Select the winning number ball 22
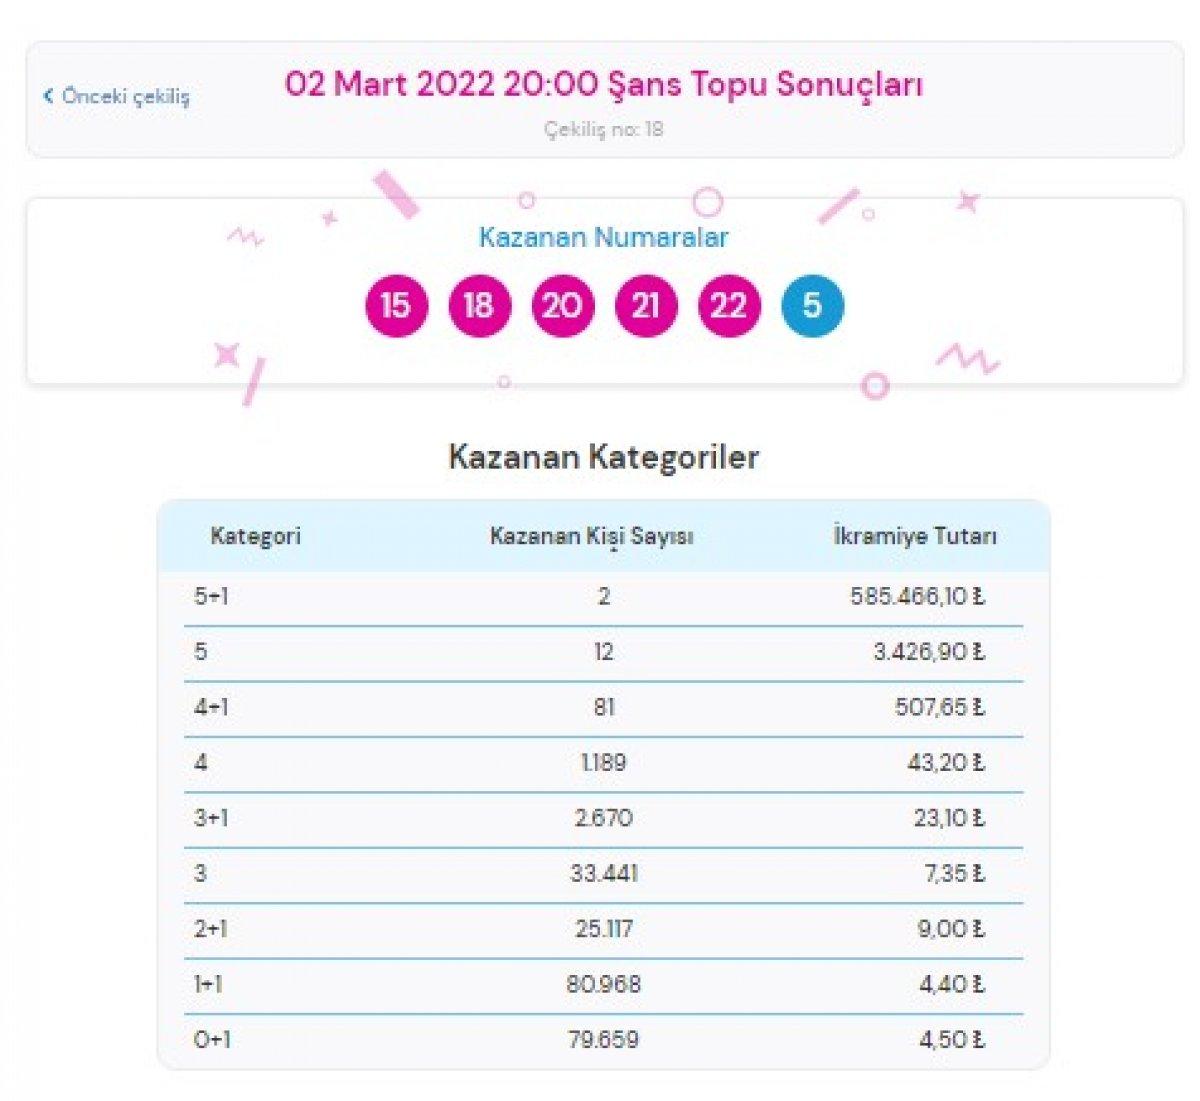 [x=729, y=305]
